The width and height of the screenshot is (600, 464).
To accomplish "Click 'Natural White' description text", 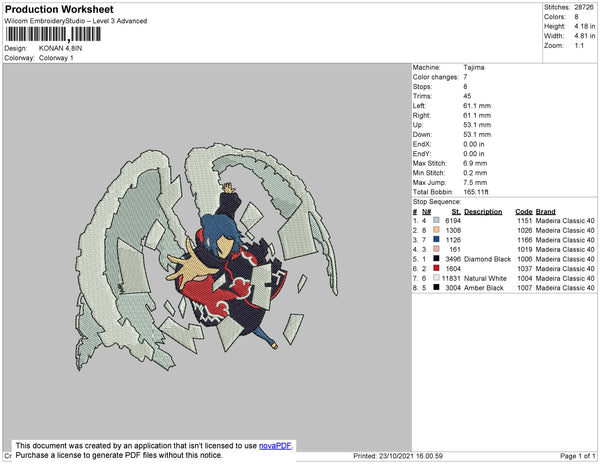I will pos(485,278).
